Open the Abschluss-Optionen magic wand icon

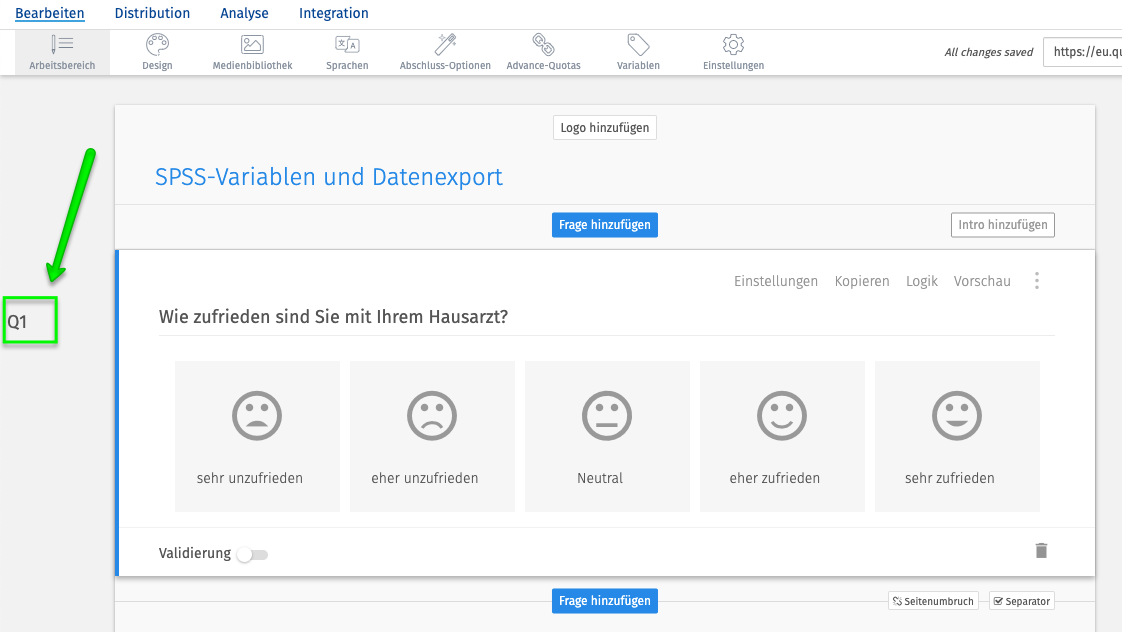click(x=445, y=44)
